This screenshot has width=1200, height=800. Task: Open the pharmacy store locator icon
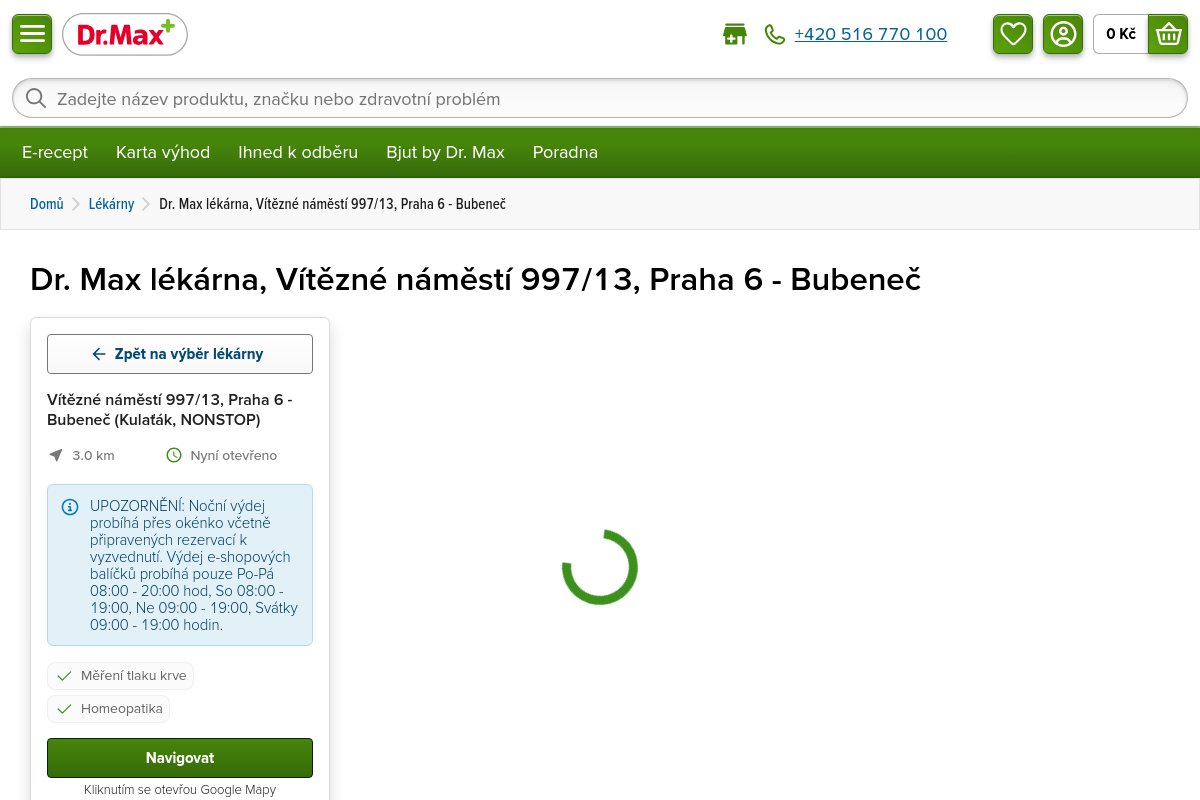pos(735,34)
